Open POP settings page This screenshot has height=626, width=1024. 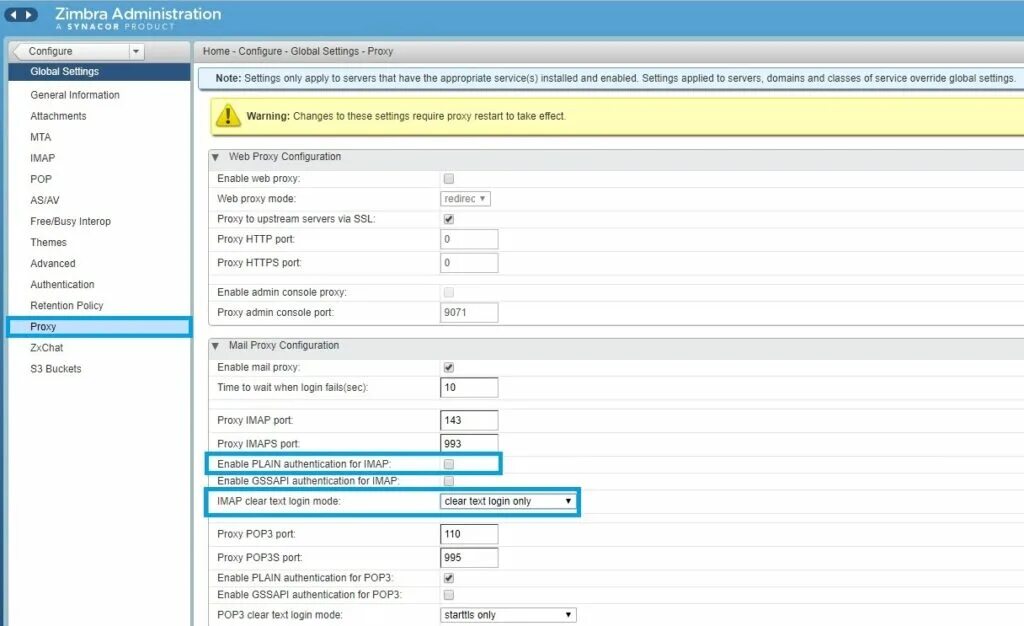[x=40, y=179]
